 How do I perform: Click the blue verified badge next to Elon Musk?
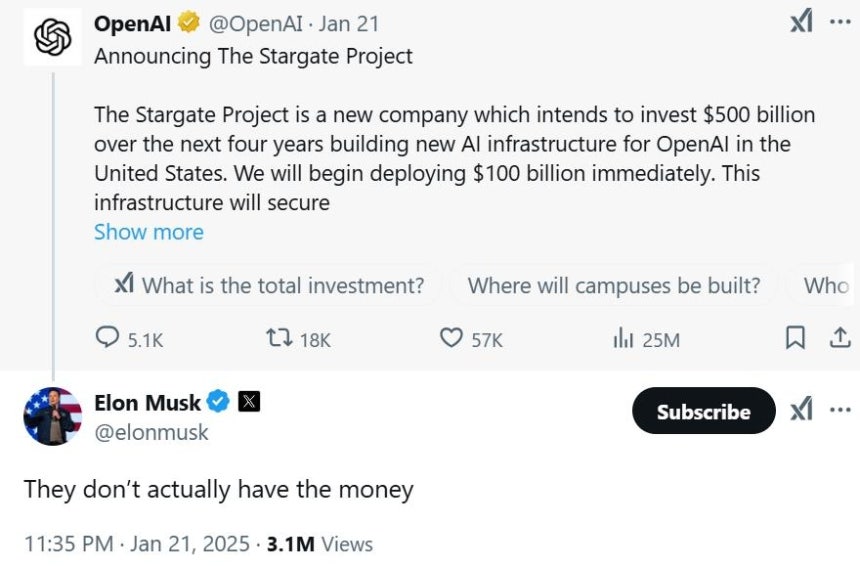pos(218,402)
